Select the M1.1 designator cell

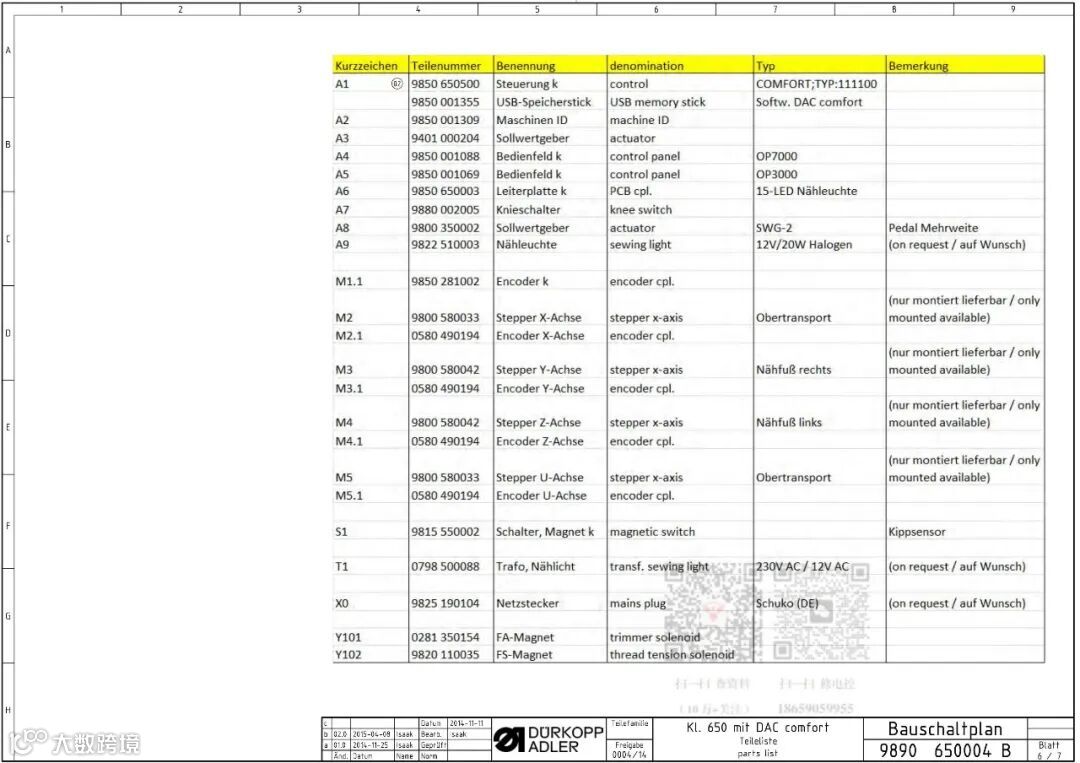349,281
